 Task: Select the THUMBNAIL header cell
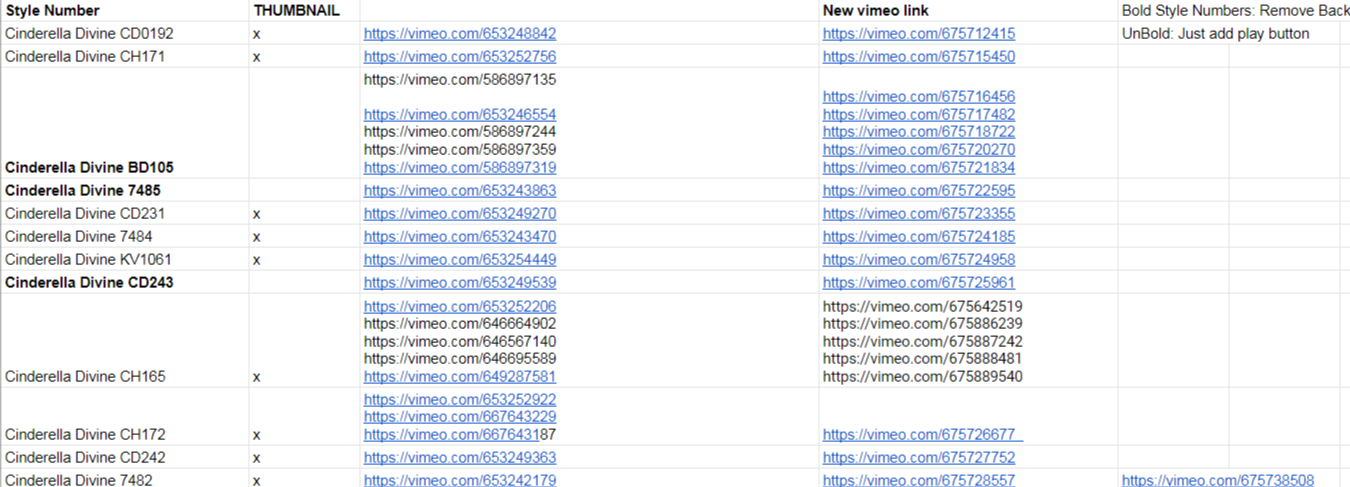[304, 11]
